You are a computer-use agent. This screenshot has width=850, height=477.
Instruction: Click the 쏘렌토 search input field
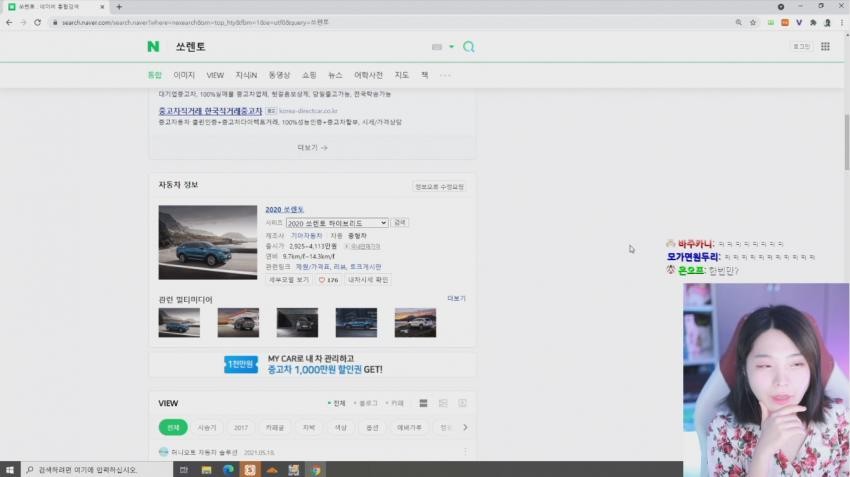pyautogui.click(x=298, y=47)
